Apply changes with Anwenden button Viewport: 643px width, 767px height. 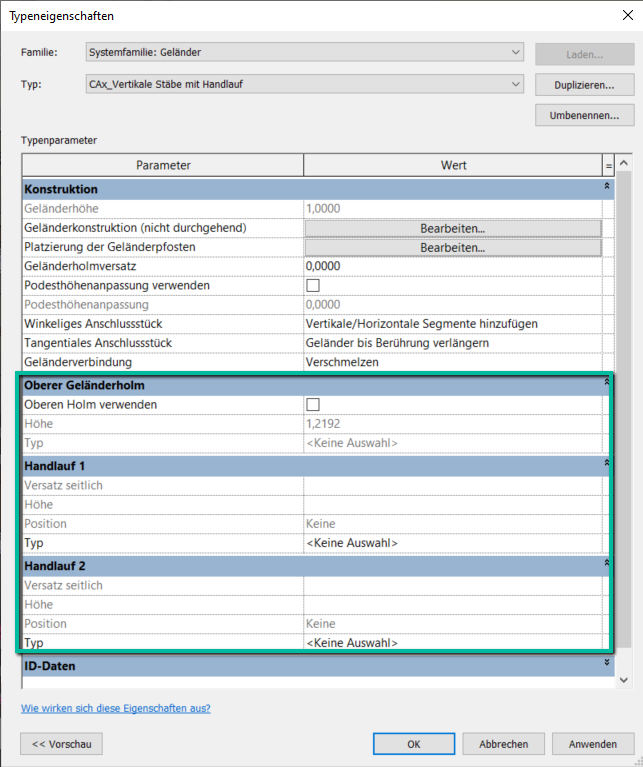point(592,744)
